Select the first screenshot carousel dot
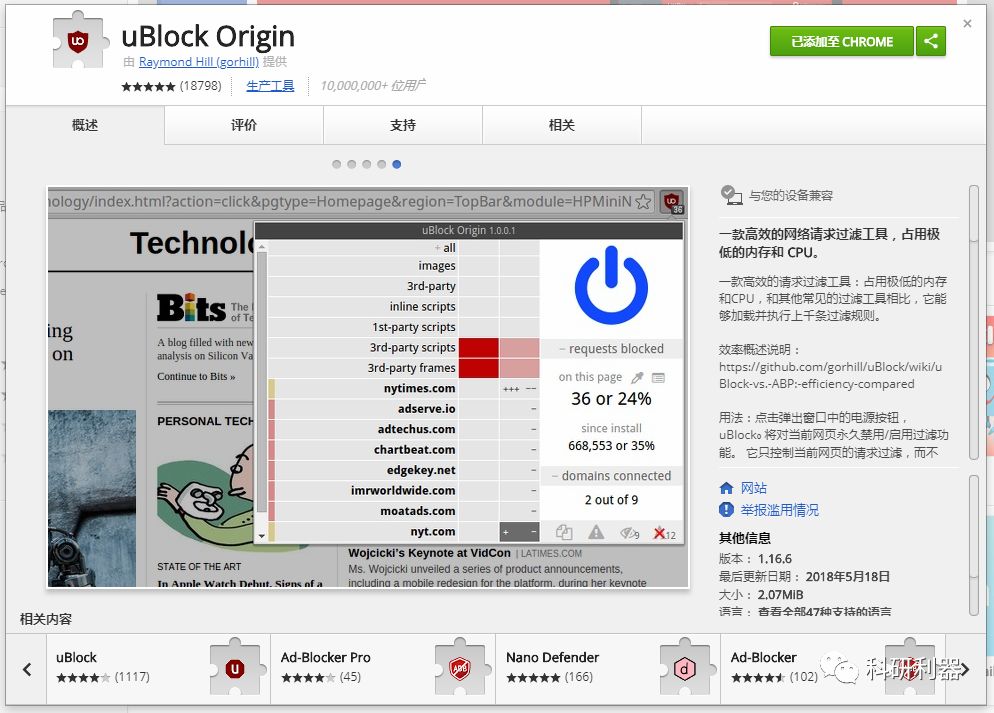This screenshot has width=994, height=713. [337, 164]
